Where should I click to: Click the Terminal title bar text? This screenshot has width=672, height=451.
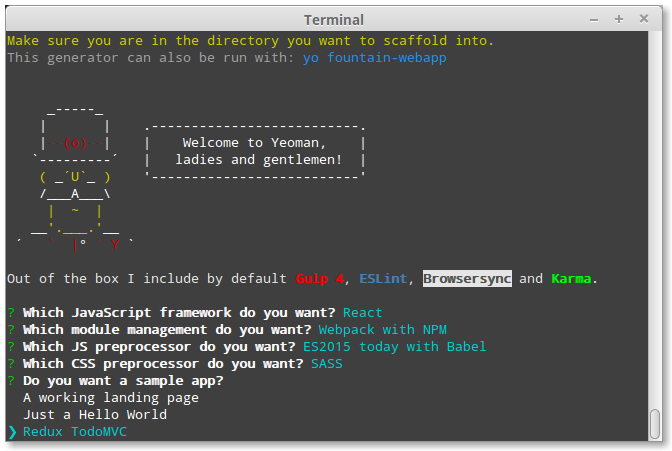click(x=335, y=19)
